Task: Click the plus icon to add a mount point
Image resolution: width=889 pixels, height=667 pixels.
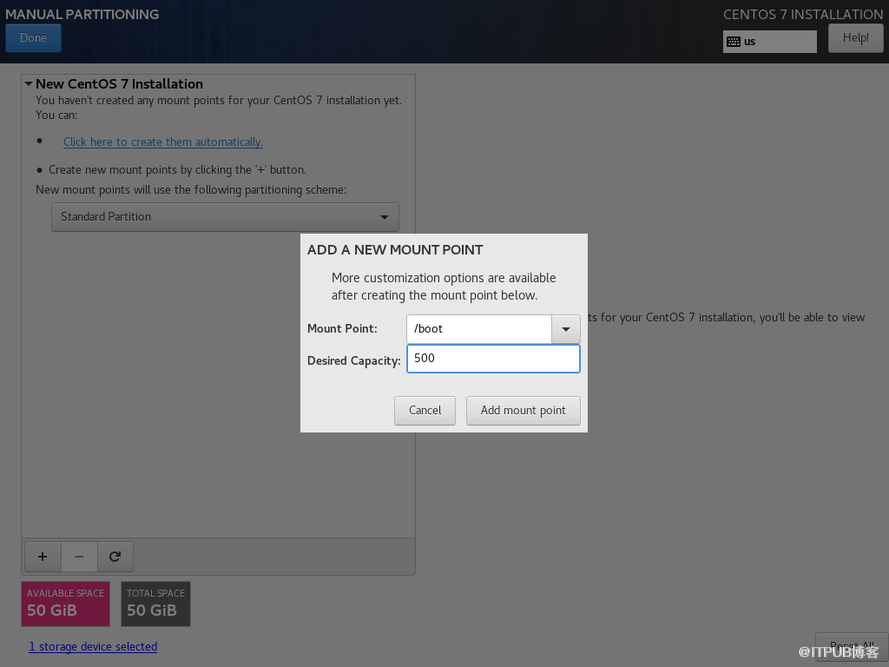Action: (x=42, y=556)
